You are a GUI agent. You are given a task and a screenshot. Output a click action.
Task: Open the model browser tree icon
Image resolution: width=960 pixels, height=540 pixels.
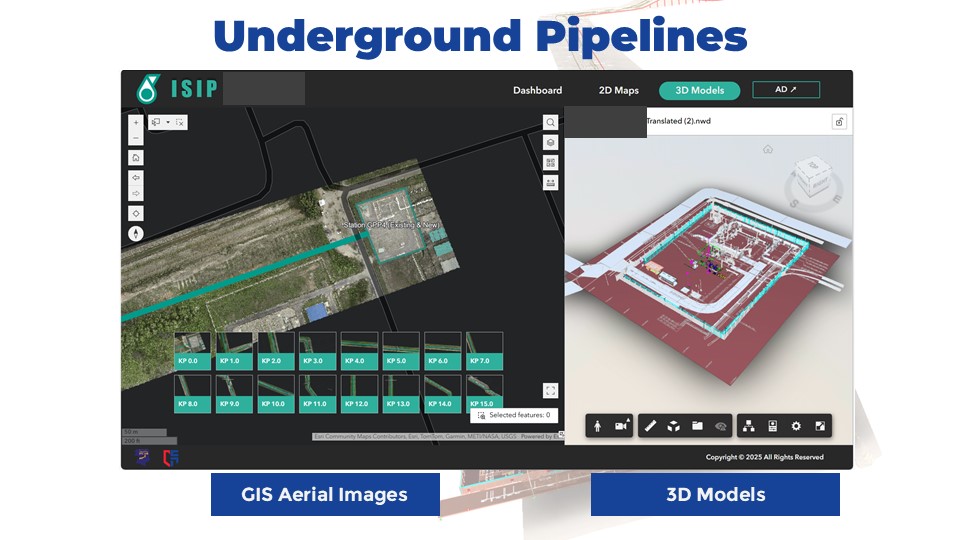pyautogui.click(x=750, y=426)
